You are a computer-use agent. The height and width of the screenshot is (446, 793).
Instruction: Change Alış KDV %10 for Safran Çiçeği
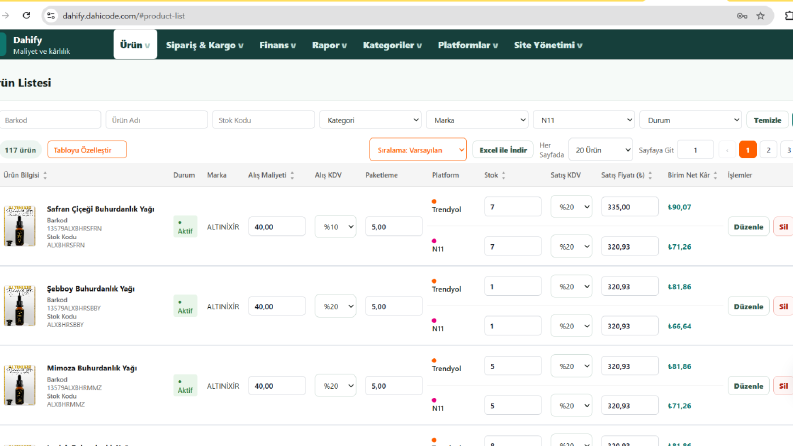click(335, 227)
